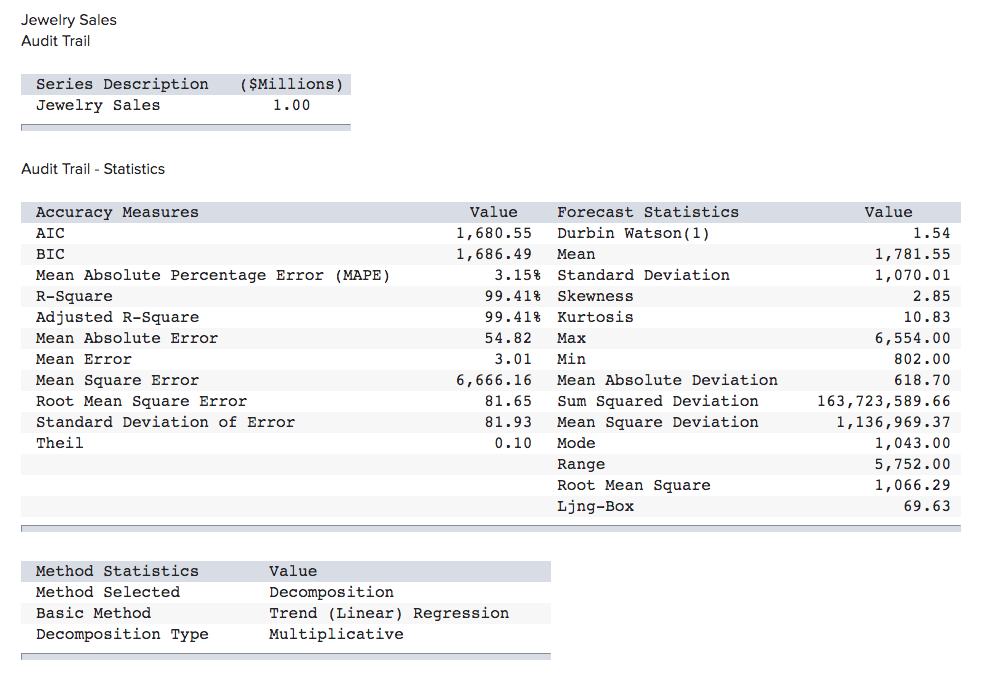
Task: Click the 'Max' row label
Action: (x=572, y=338)
